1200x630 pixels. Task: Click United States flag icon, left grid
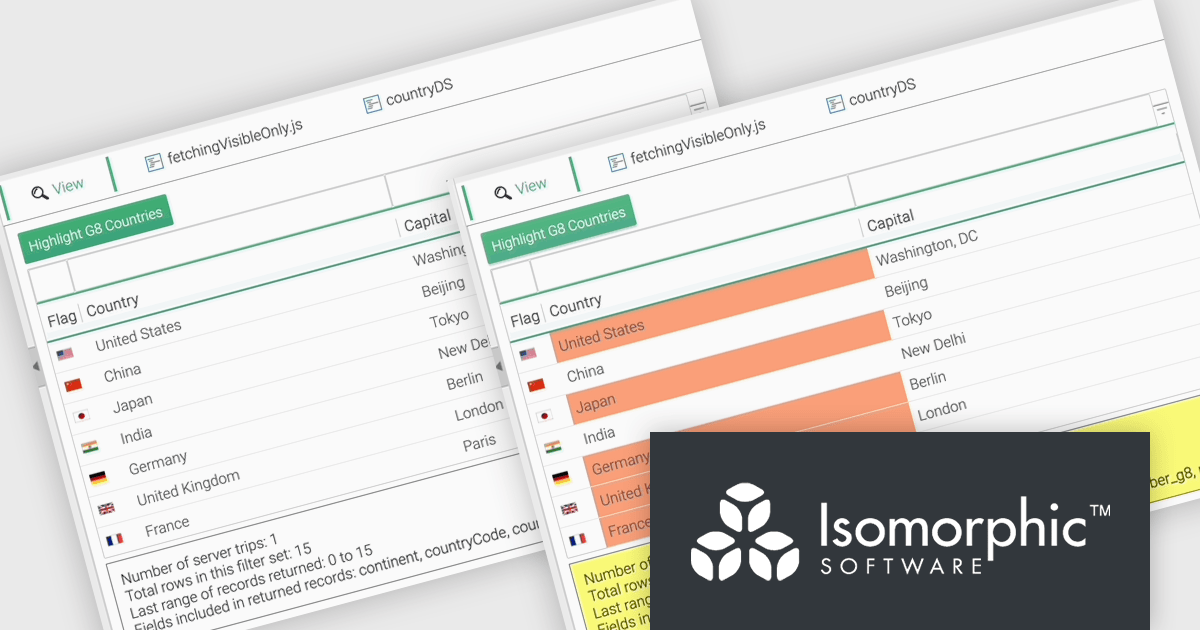[65, 354]
